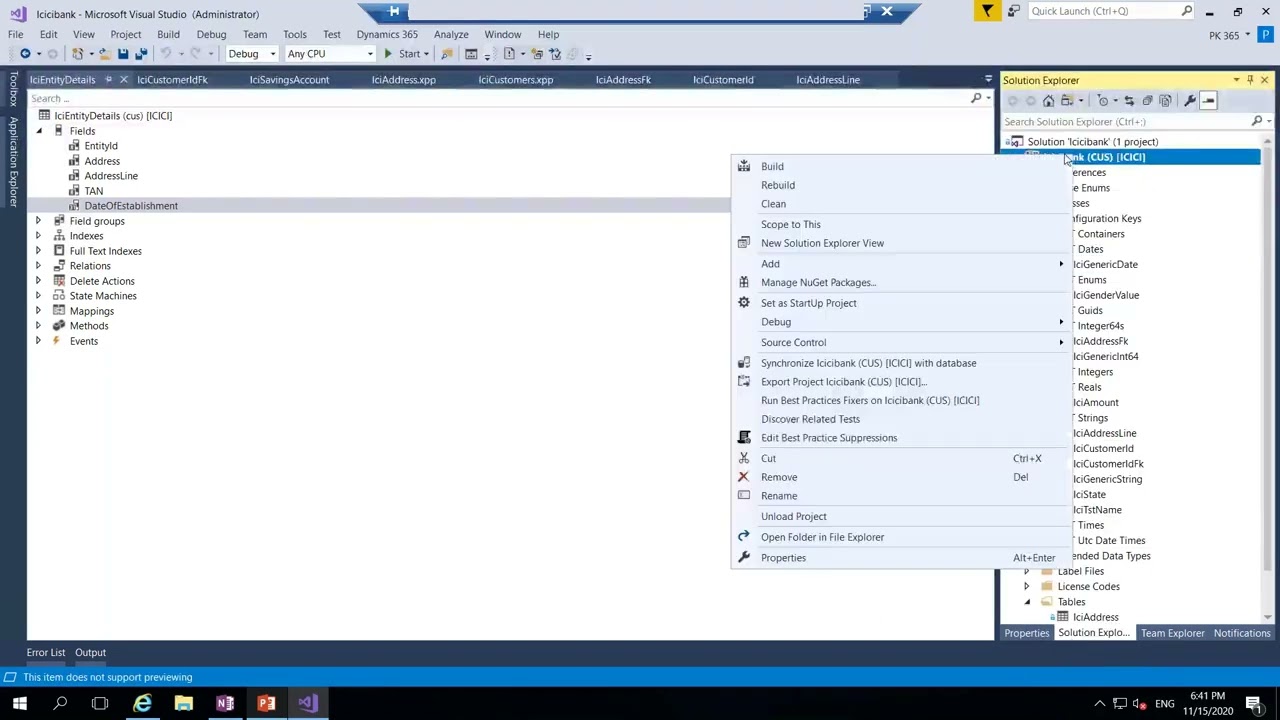The width and height of the screenshot is (1280, 720).
Task: Open the PK 365 account dropdown
Action: click(x=1229, y=35)
